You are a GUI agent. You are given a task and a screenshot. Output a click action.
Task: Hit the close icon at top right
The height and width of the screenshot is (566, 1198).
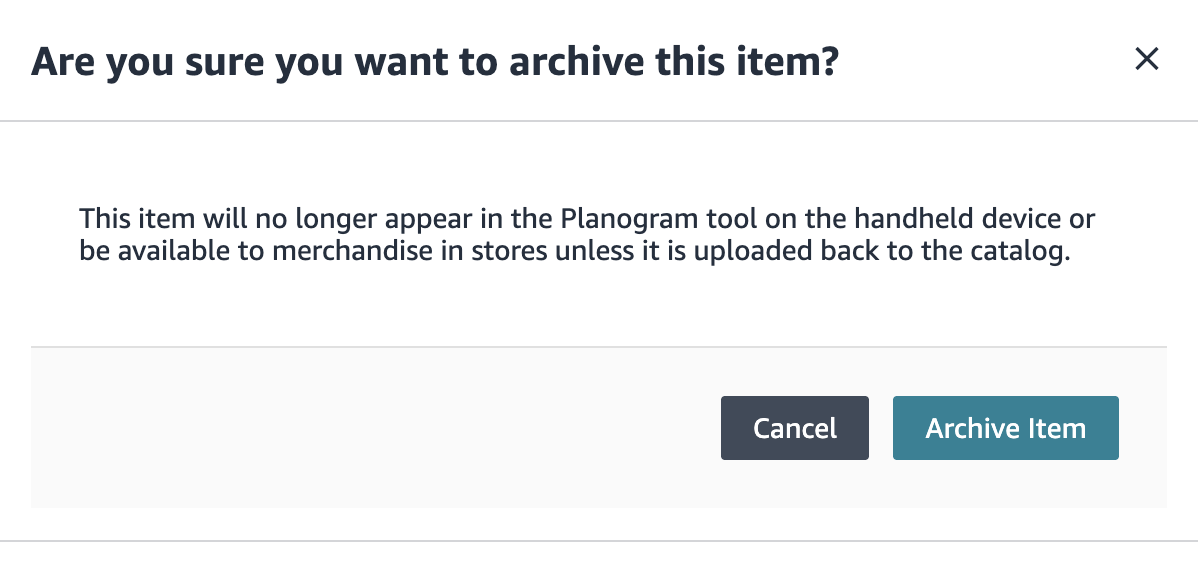(x=1146, y=59)
